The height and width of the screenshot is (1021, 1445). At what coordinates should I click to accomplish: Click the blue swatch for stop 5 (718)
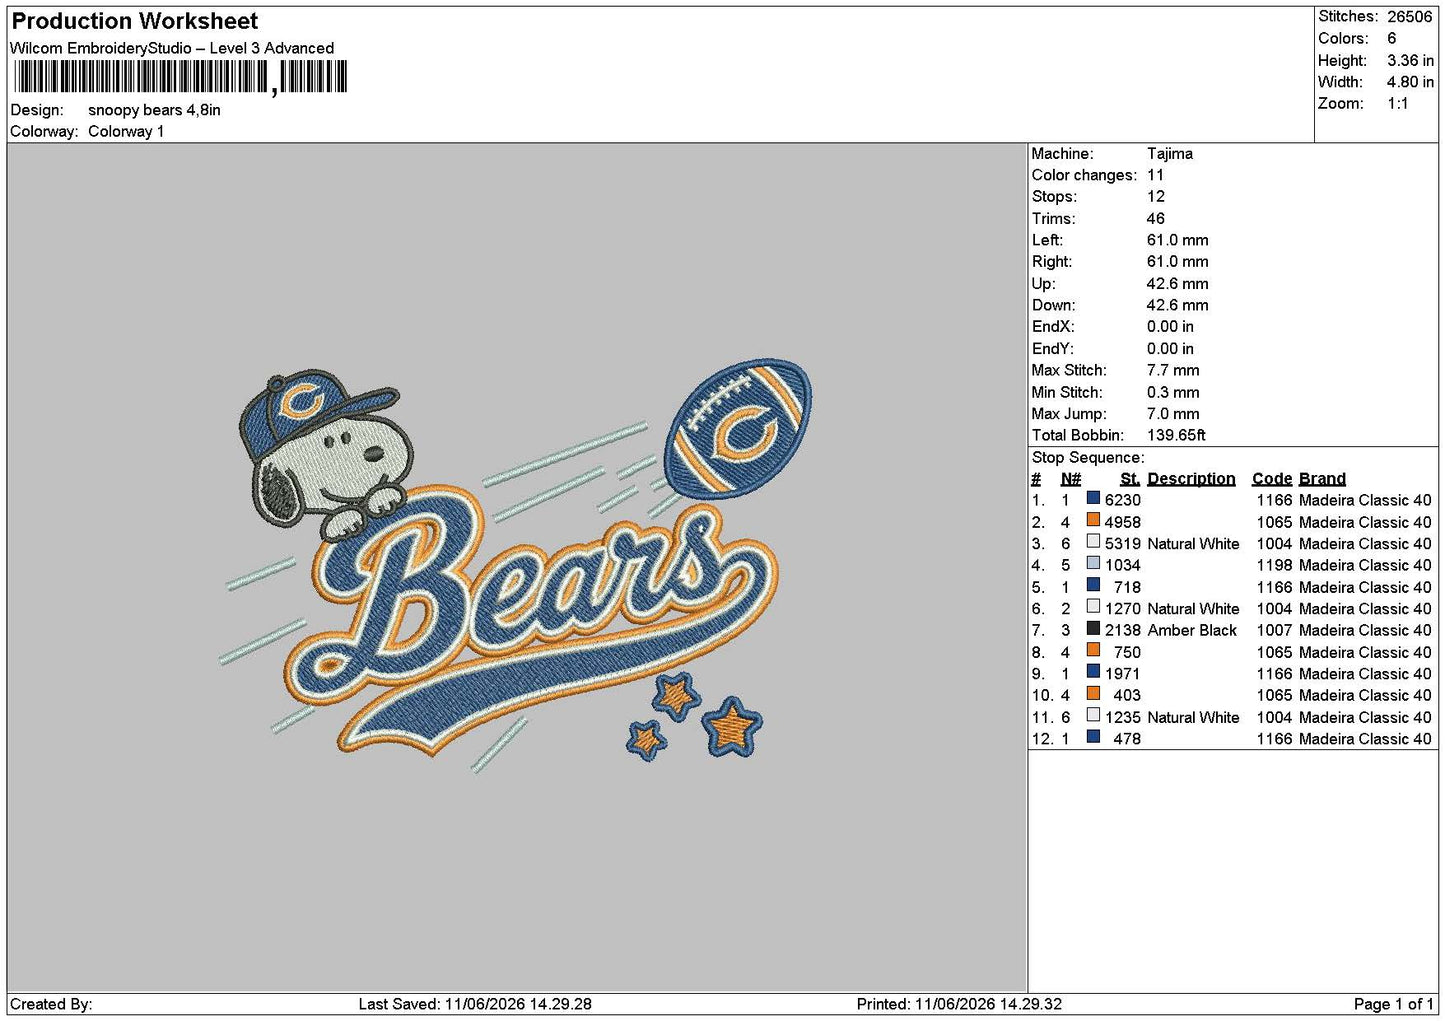(1093, 585)
